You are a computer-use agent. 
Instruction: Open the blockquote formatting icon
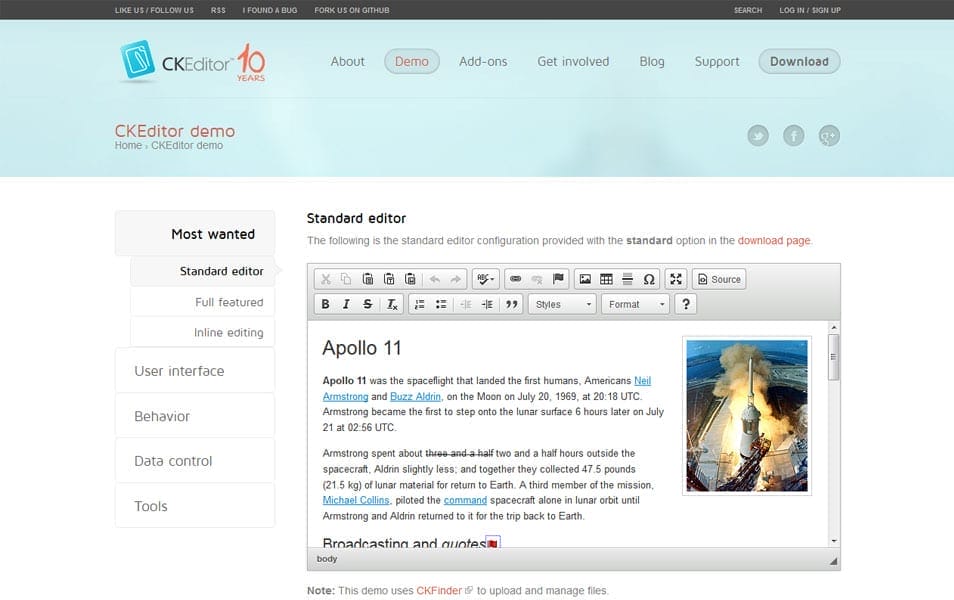click(x=511, y=303)
